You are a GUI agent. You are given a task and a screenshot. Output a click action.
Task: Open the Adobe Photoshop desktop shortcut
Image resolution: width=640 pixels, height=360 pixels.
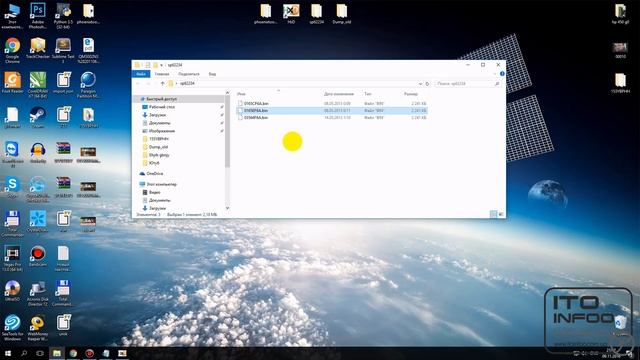click(x=38, y=16)
